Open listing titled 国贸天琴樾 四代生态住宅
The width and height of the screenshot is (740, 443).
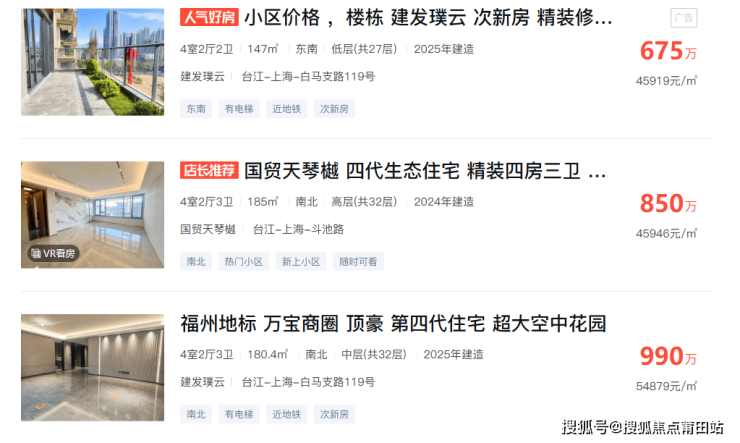click(425, 171)
